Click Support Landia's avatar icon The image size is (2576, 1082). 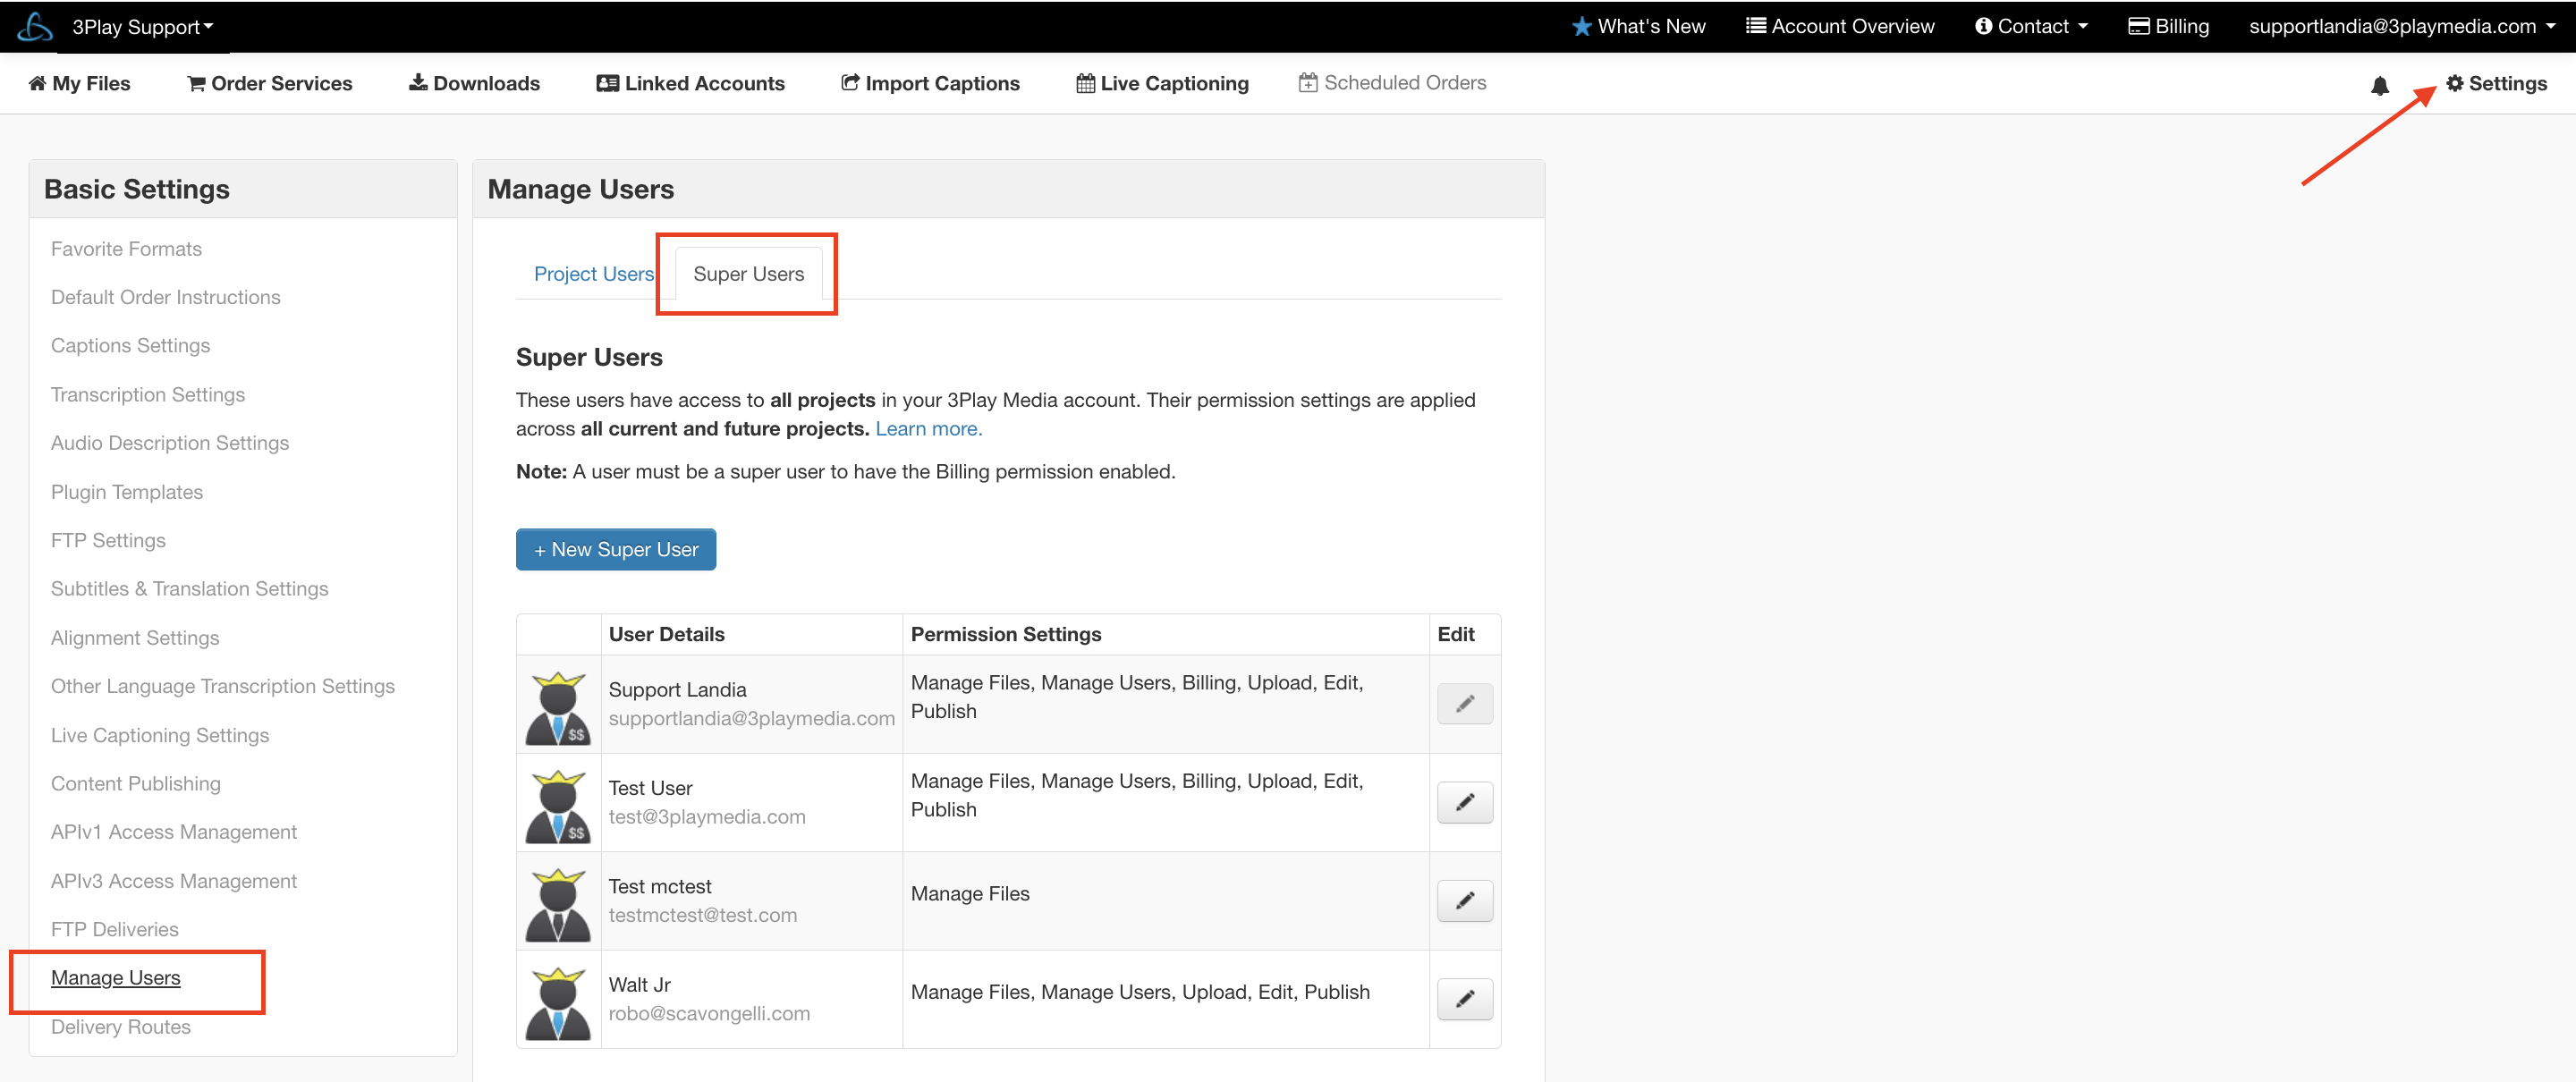(x=558, y=707)
